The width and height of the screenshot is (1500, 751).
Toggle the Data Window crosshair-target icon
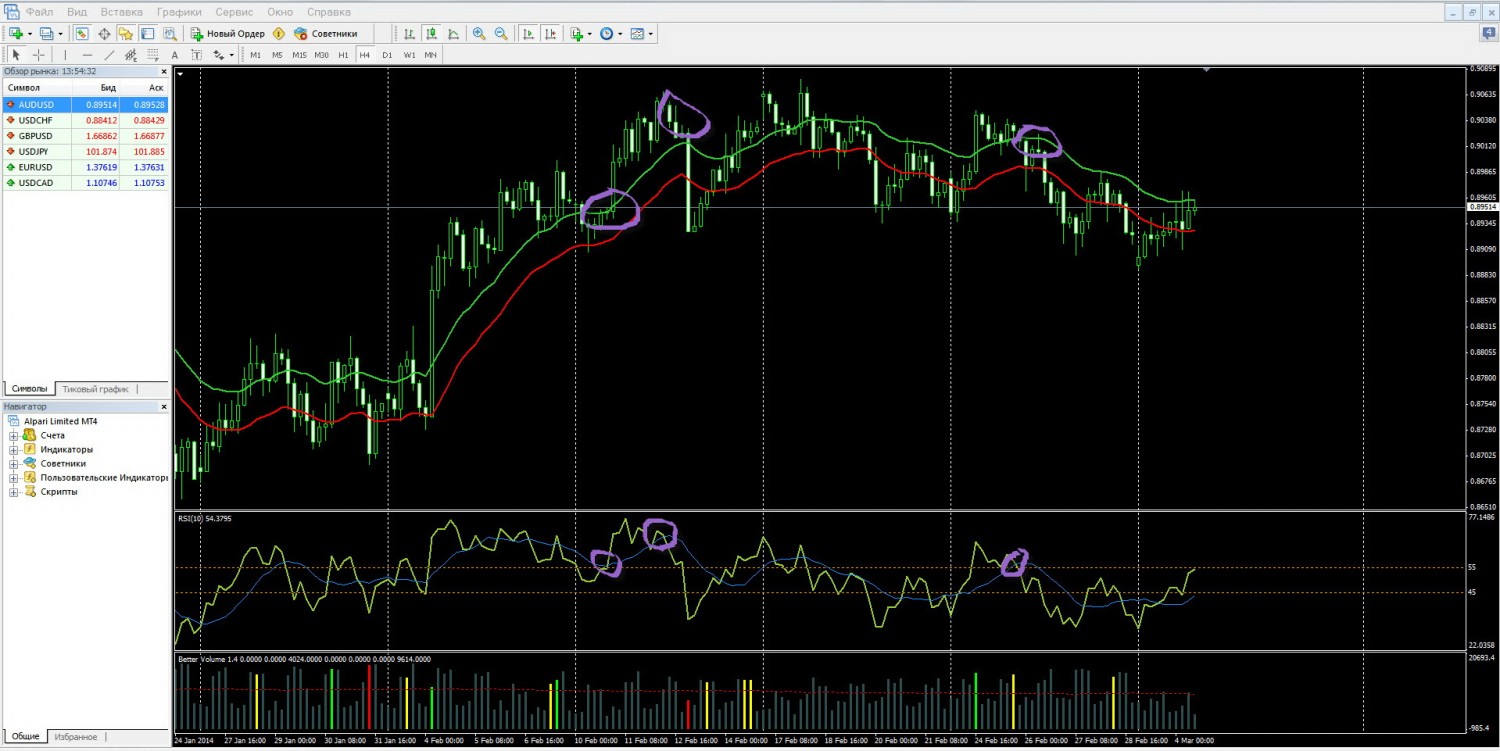point(104,33)
